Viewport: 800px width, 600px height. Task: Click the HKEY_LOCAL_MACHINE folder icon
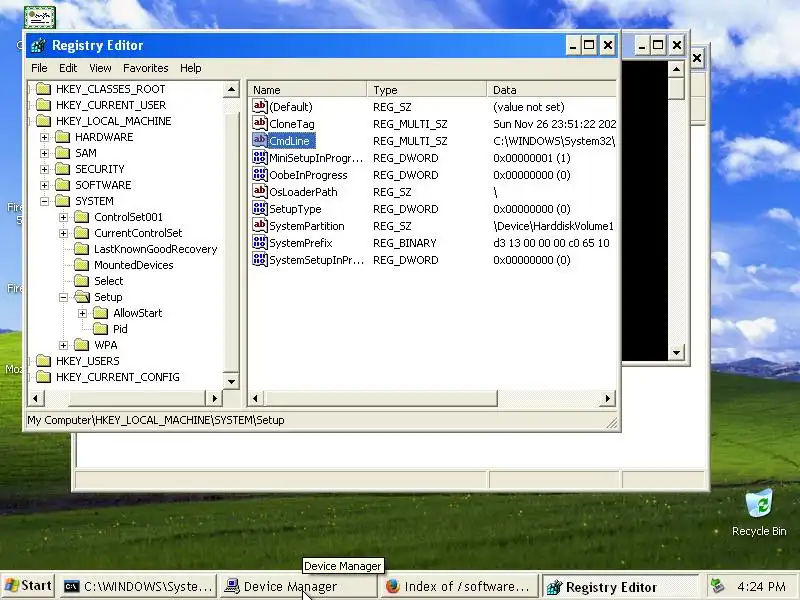click(x=44, y=121)
